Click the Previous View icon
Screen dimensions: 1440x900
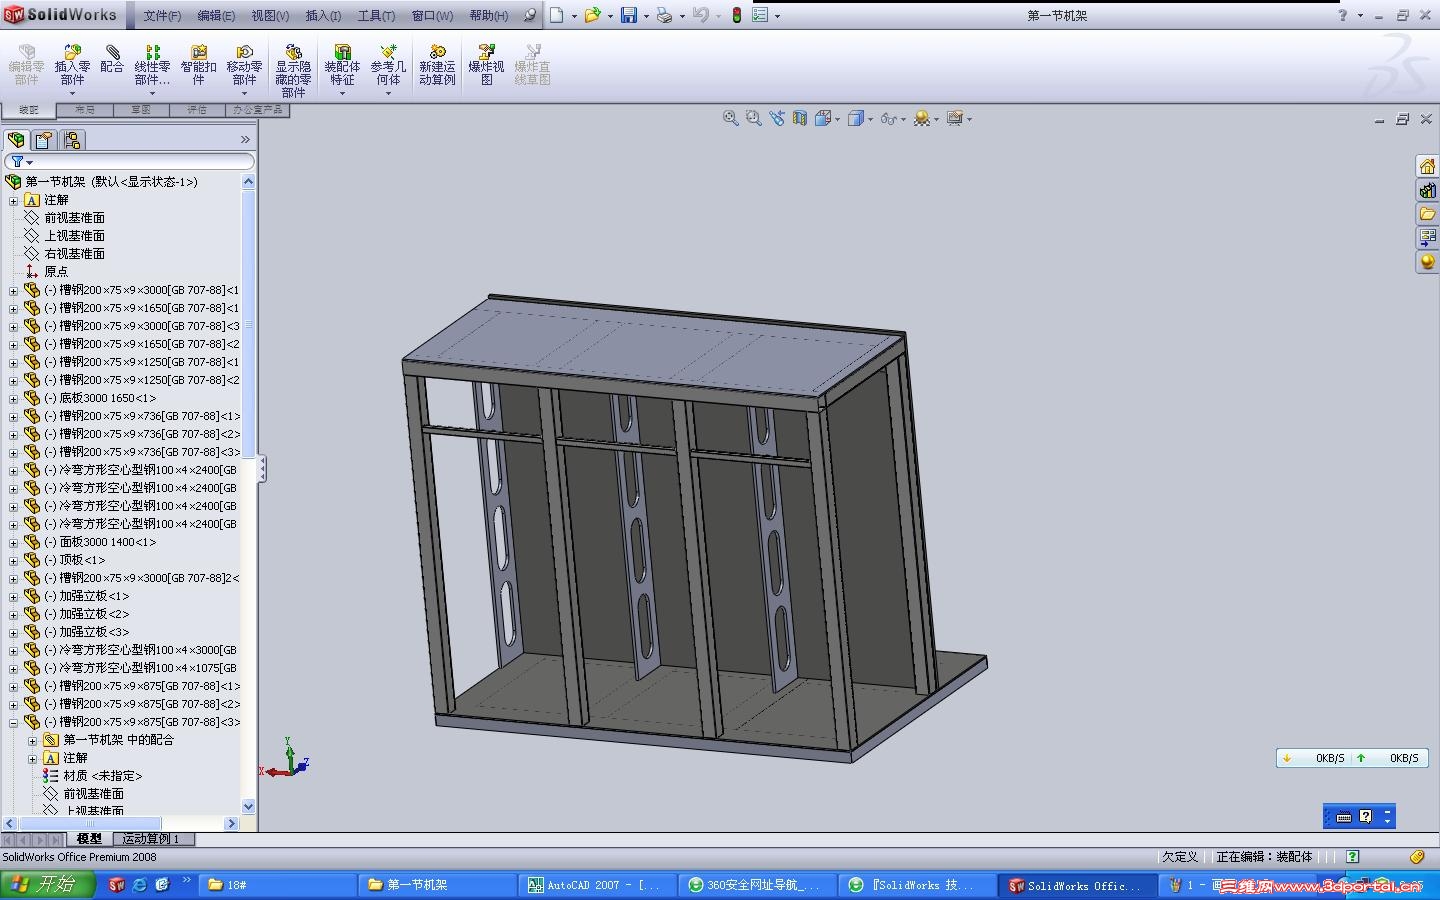tap(777, 118)
